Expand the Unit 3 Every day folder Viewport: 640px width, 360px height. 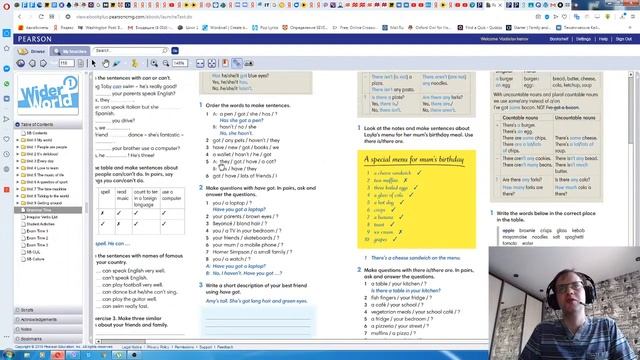(18, 161)
